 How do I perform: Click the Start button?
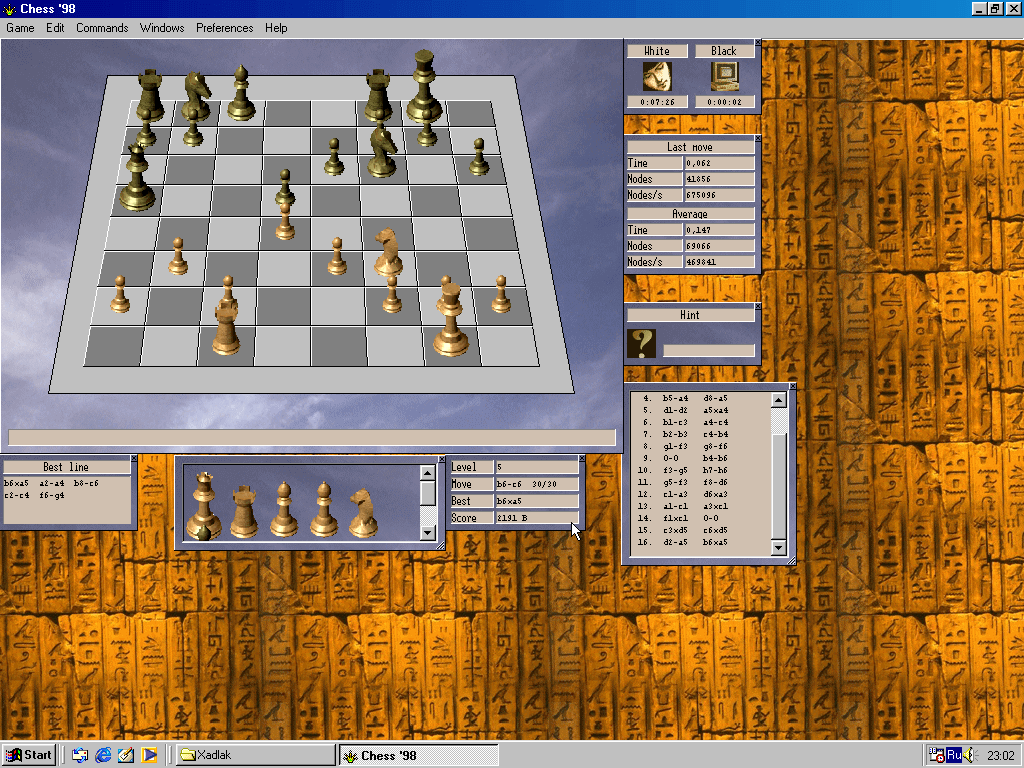click(29, 755)
